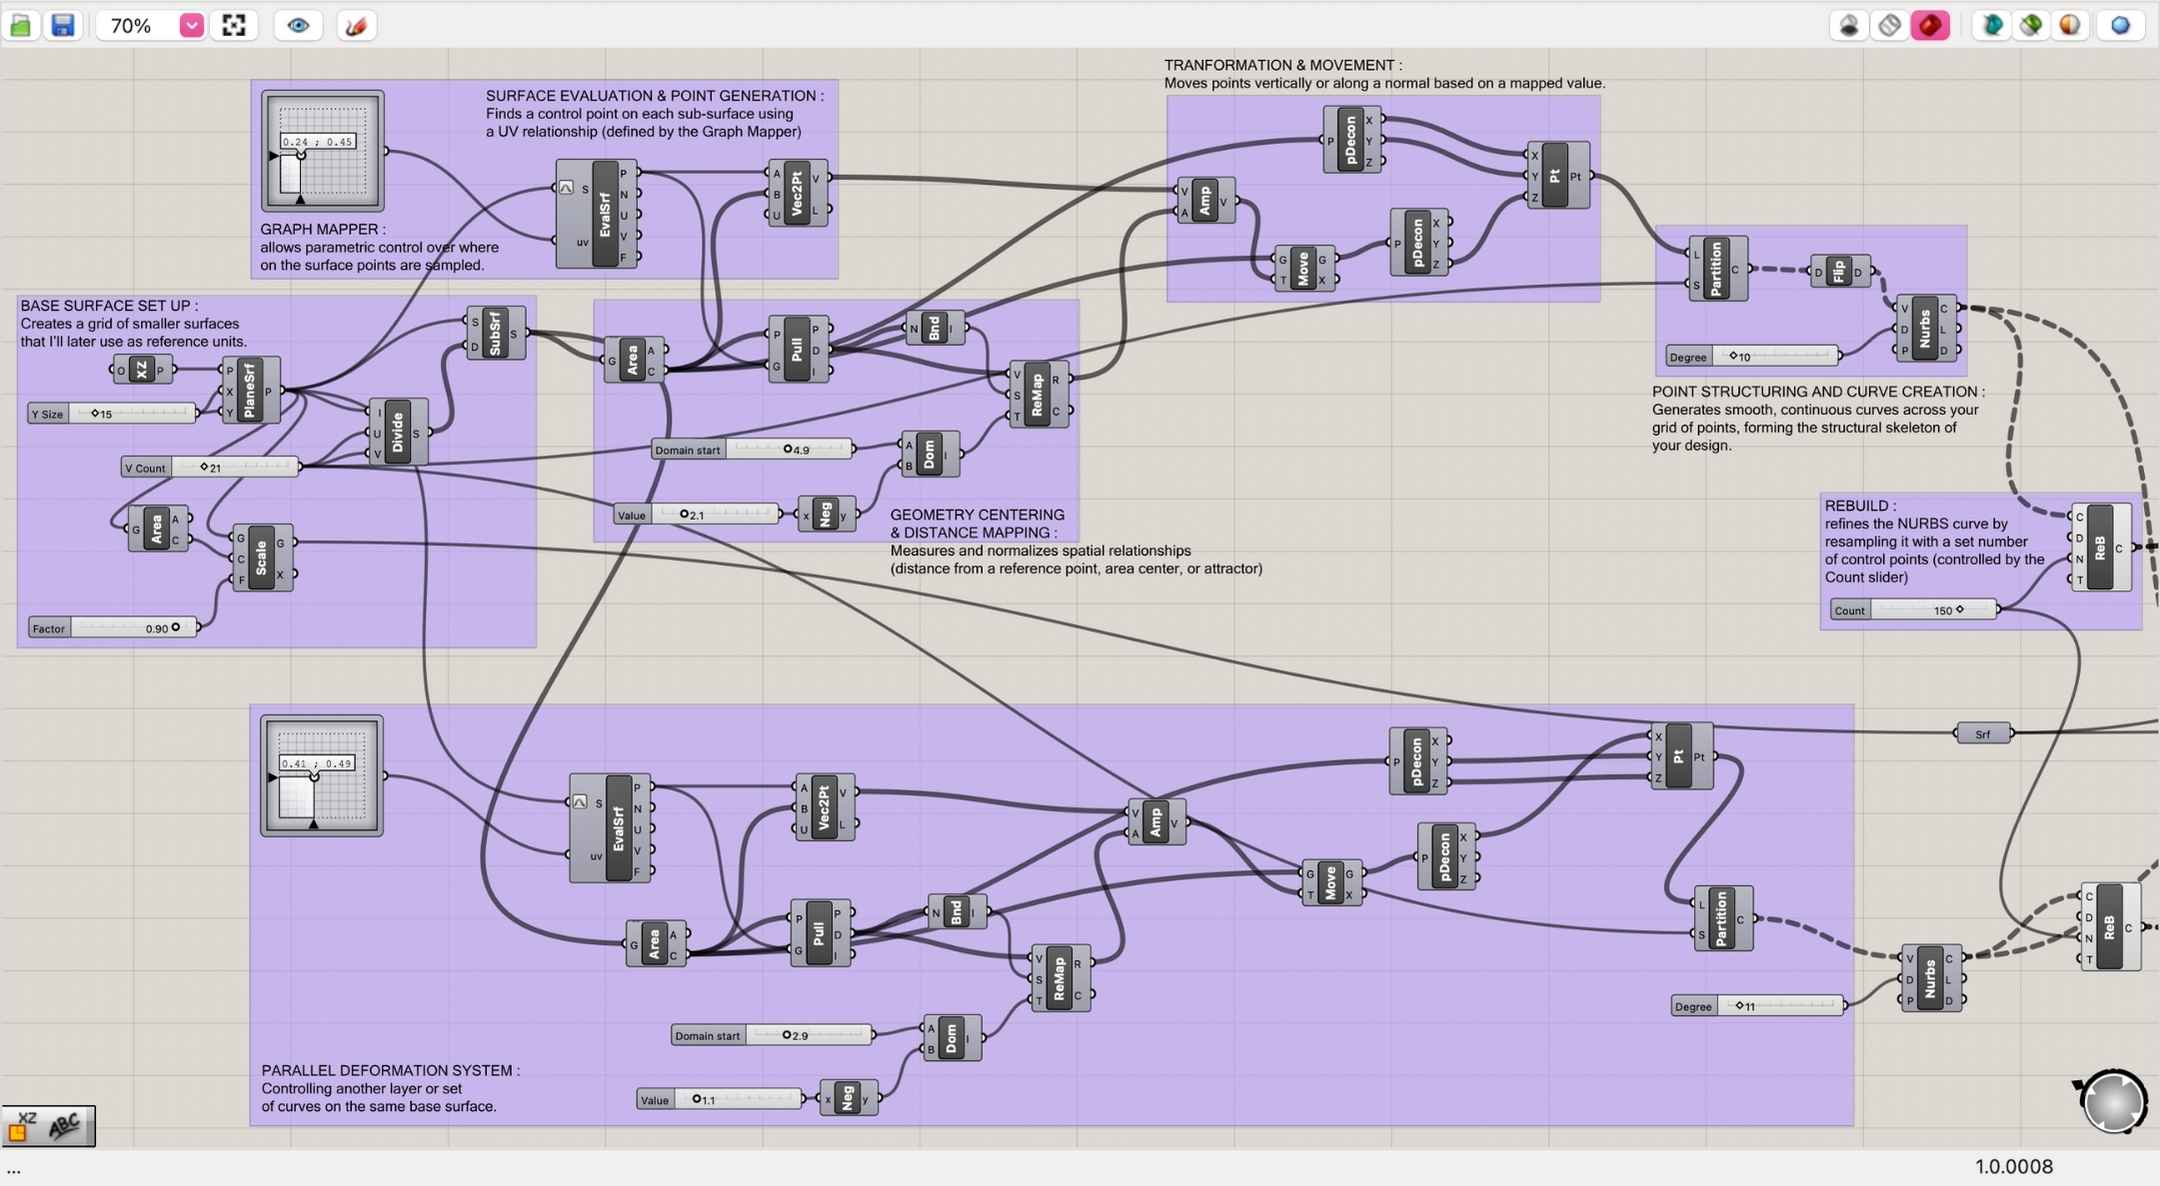Click the Srf relay parameter on the canvas
Screen dimensions: 2160x1186
pyautogui.click(x=1983, y=734)
